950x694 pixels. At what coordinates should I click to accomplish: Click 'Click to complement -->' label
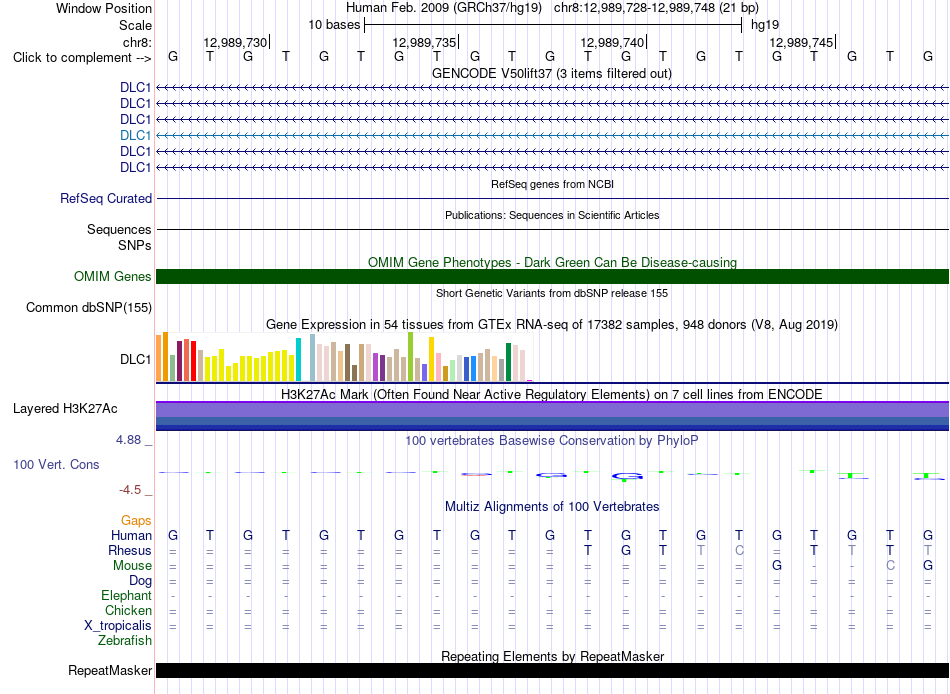pos(82,58)
